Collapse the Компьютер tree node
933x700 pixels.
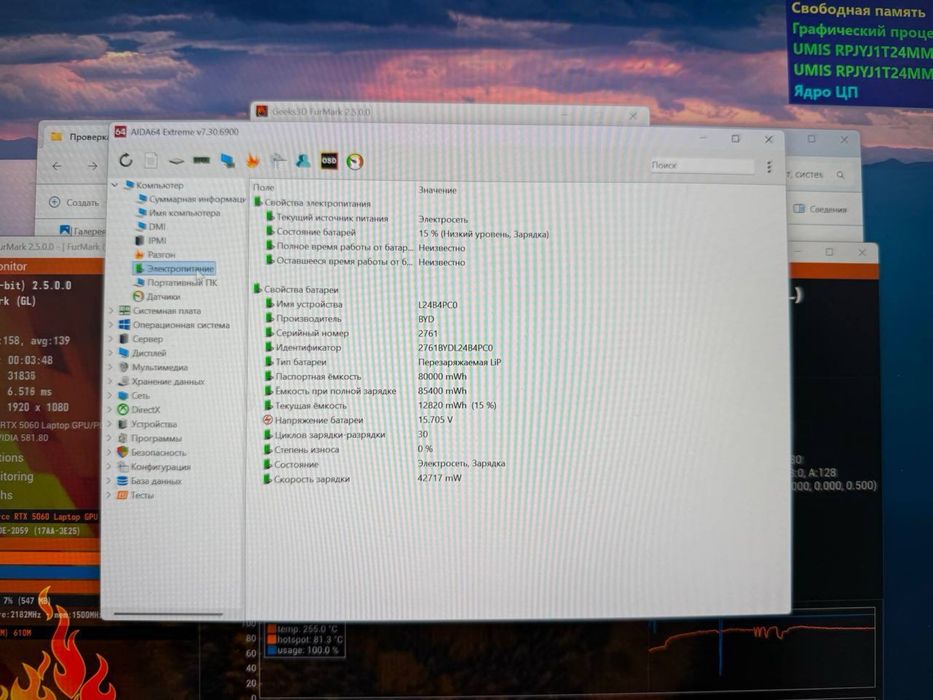[x=115, y=185]
